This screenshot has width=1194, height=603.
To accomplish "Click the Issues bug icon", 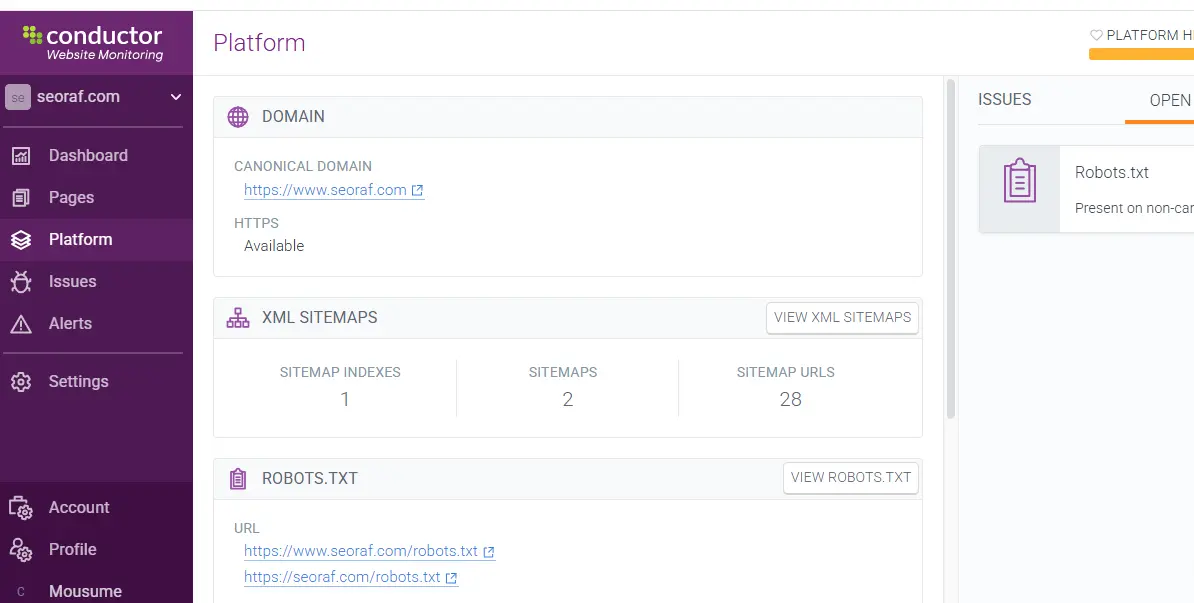I will click(21, 282).
